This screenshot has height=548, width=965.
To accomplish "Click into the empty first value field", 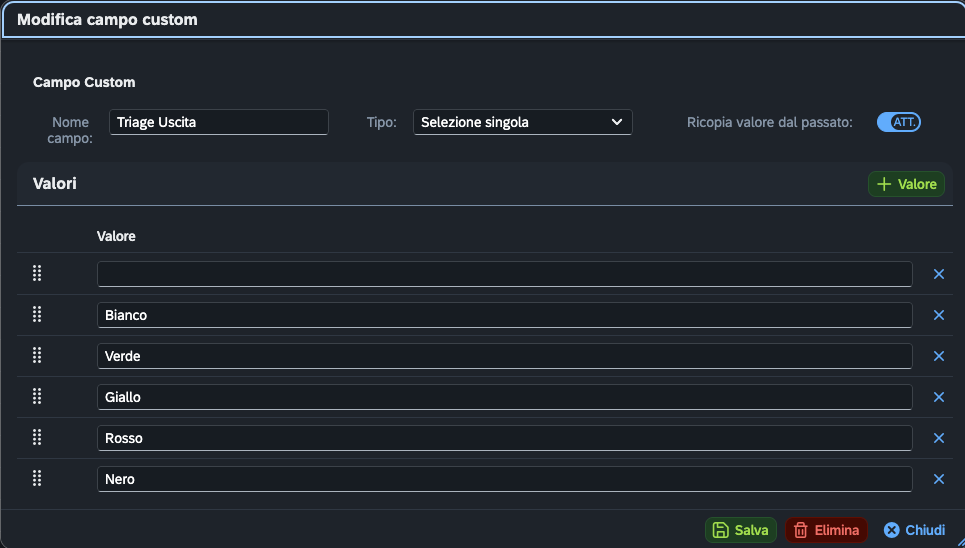I will coord(505,274).
